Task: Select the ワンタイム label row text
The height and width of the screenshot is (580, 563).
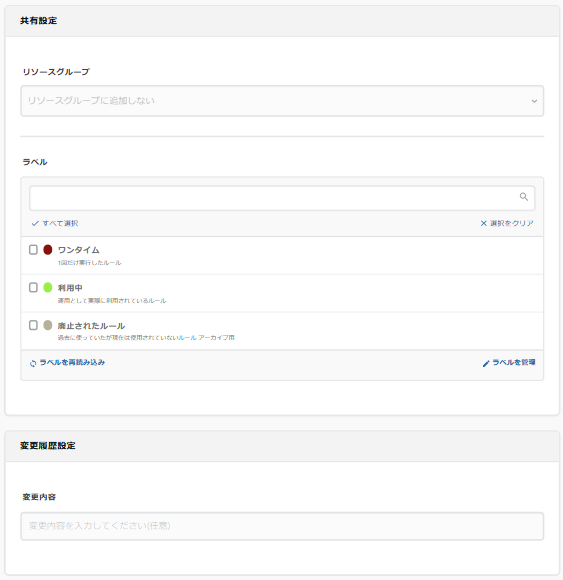Action: pos(78,250)
